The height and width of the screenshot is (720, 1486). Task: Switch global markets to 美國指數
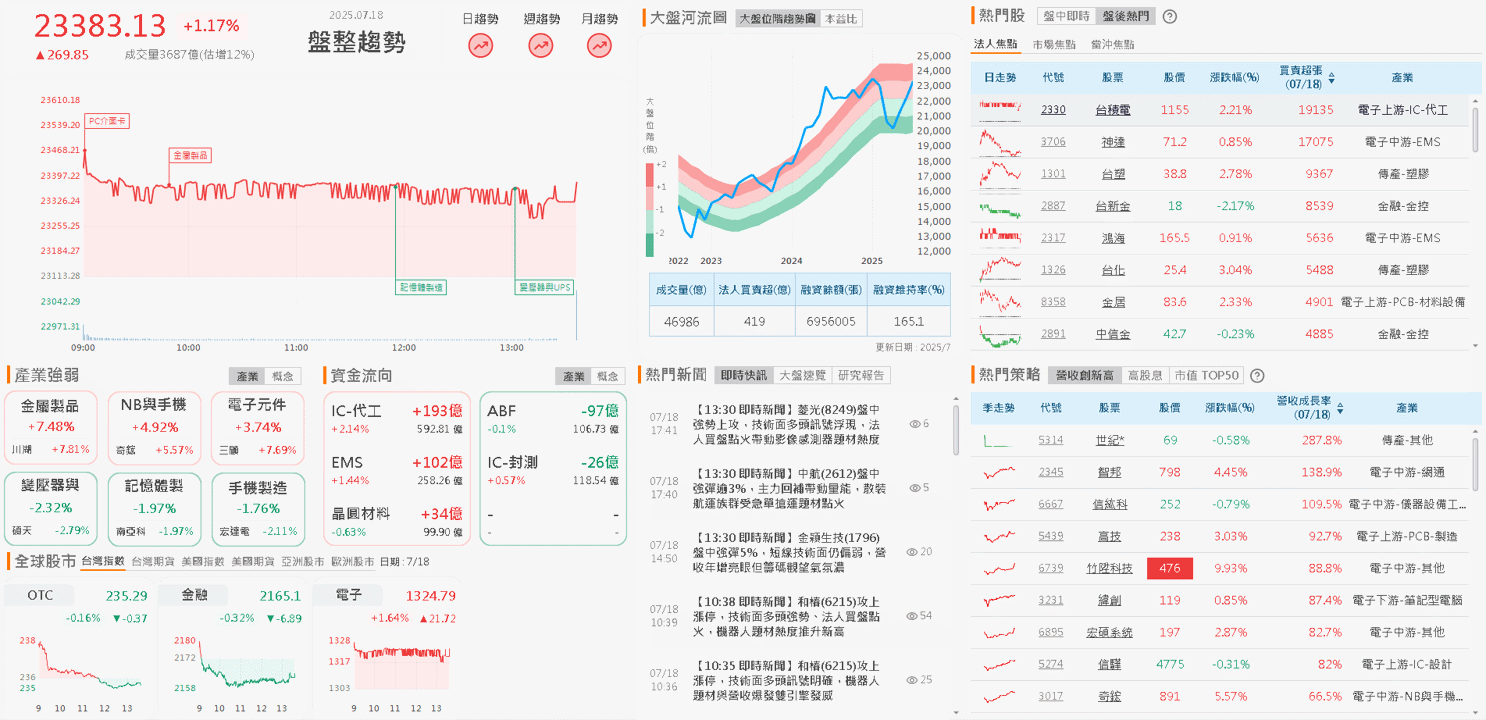click(201, 561)
